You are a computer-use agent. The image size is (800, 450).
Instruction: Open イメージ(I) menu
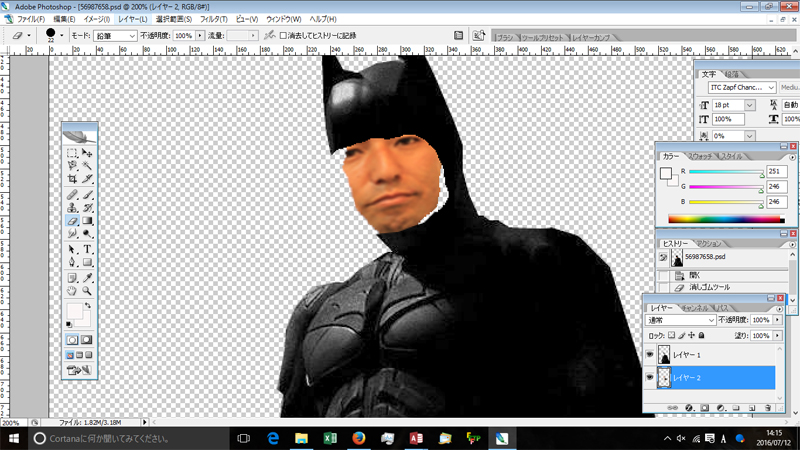click(96, 19)
